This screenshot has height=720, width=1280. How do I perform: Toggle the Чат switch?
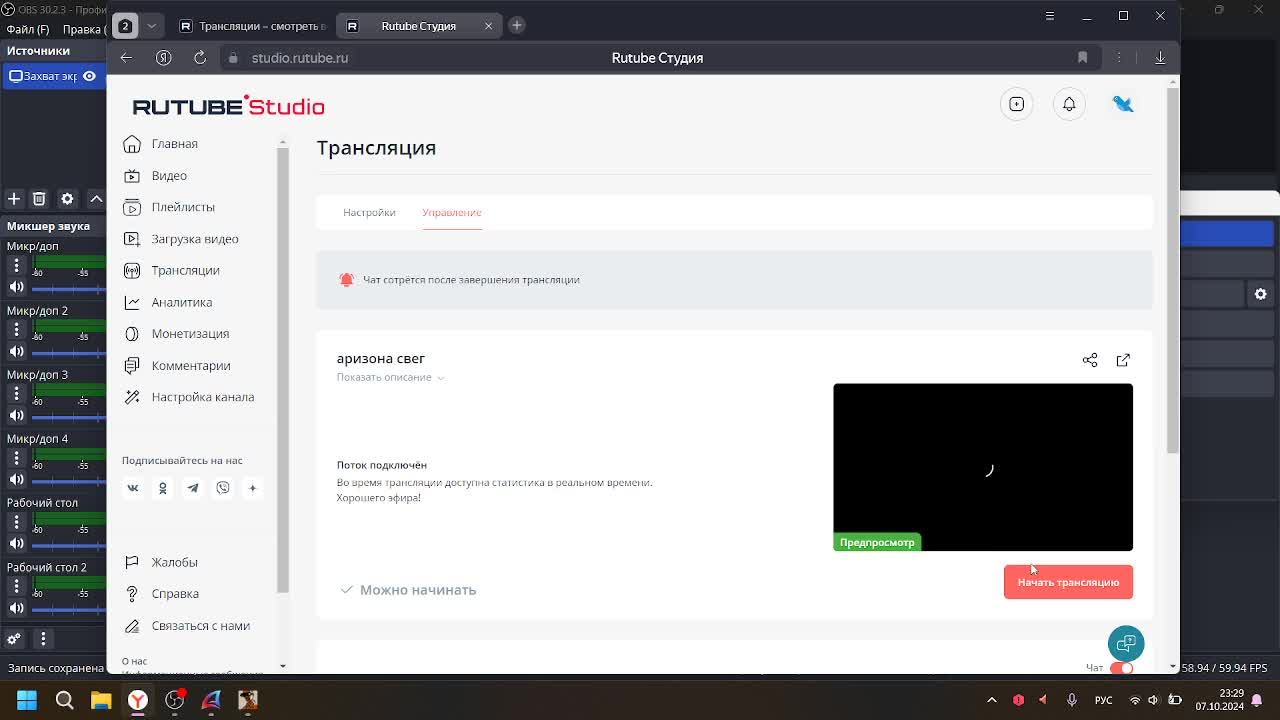[1122, 668]
